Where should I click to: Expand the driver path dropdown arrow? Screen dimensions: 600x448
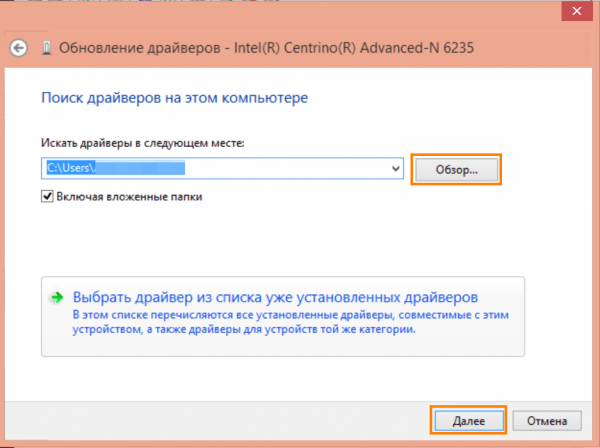tap(396, 168)
